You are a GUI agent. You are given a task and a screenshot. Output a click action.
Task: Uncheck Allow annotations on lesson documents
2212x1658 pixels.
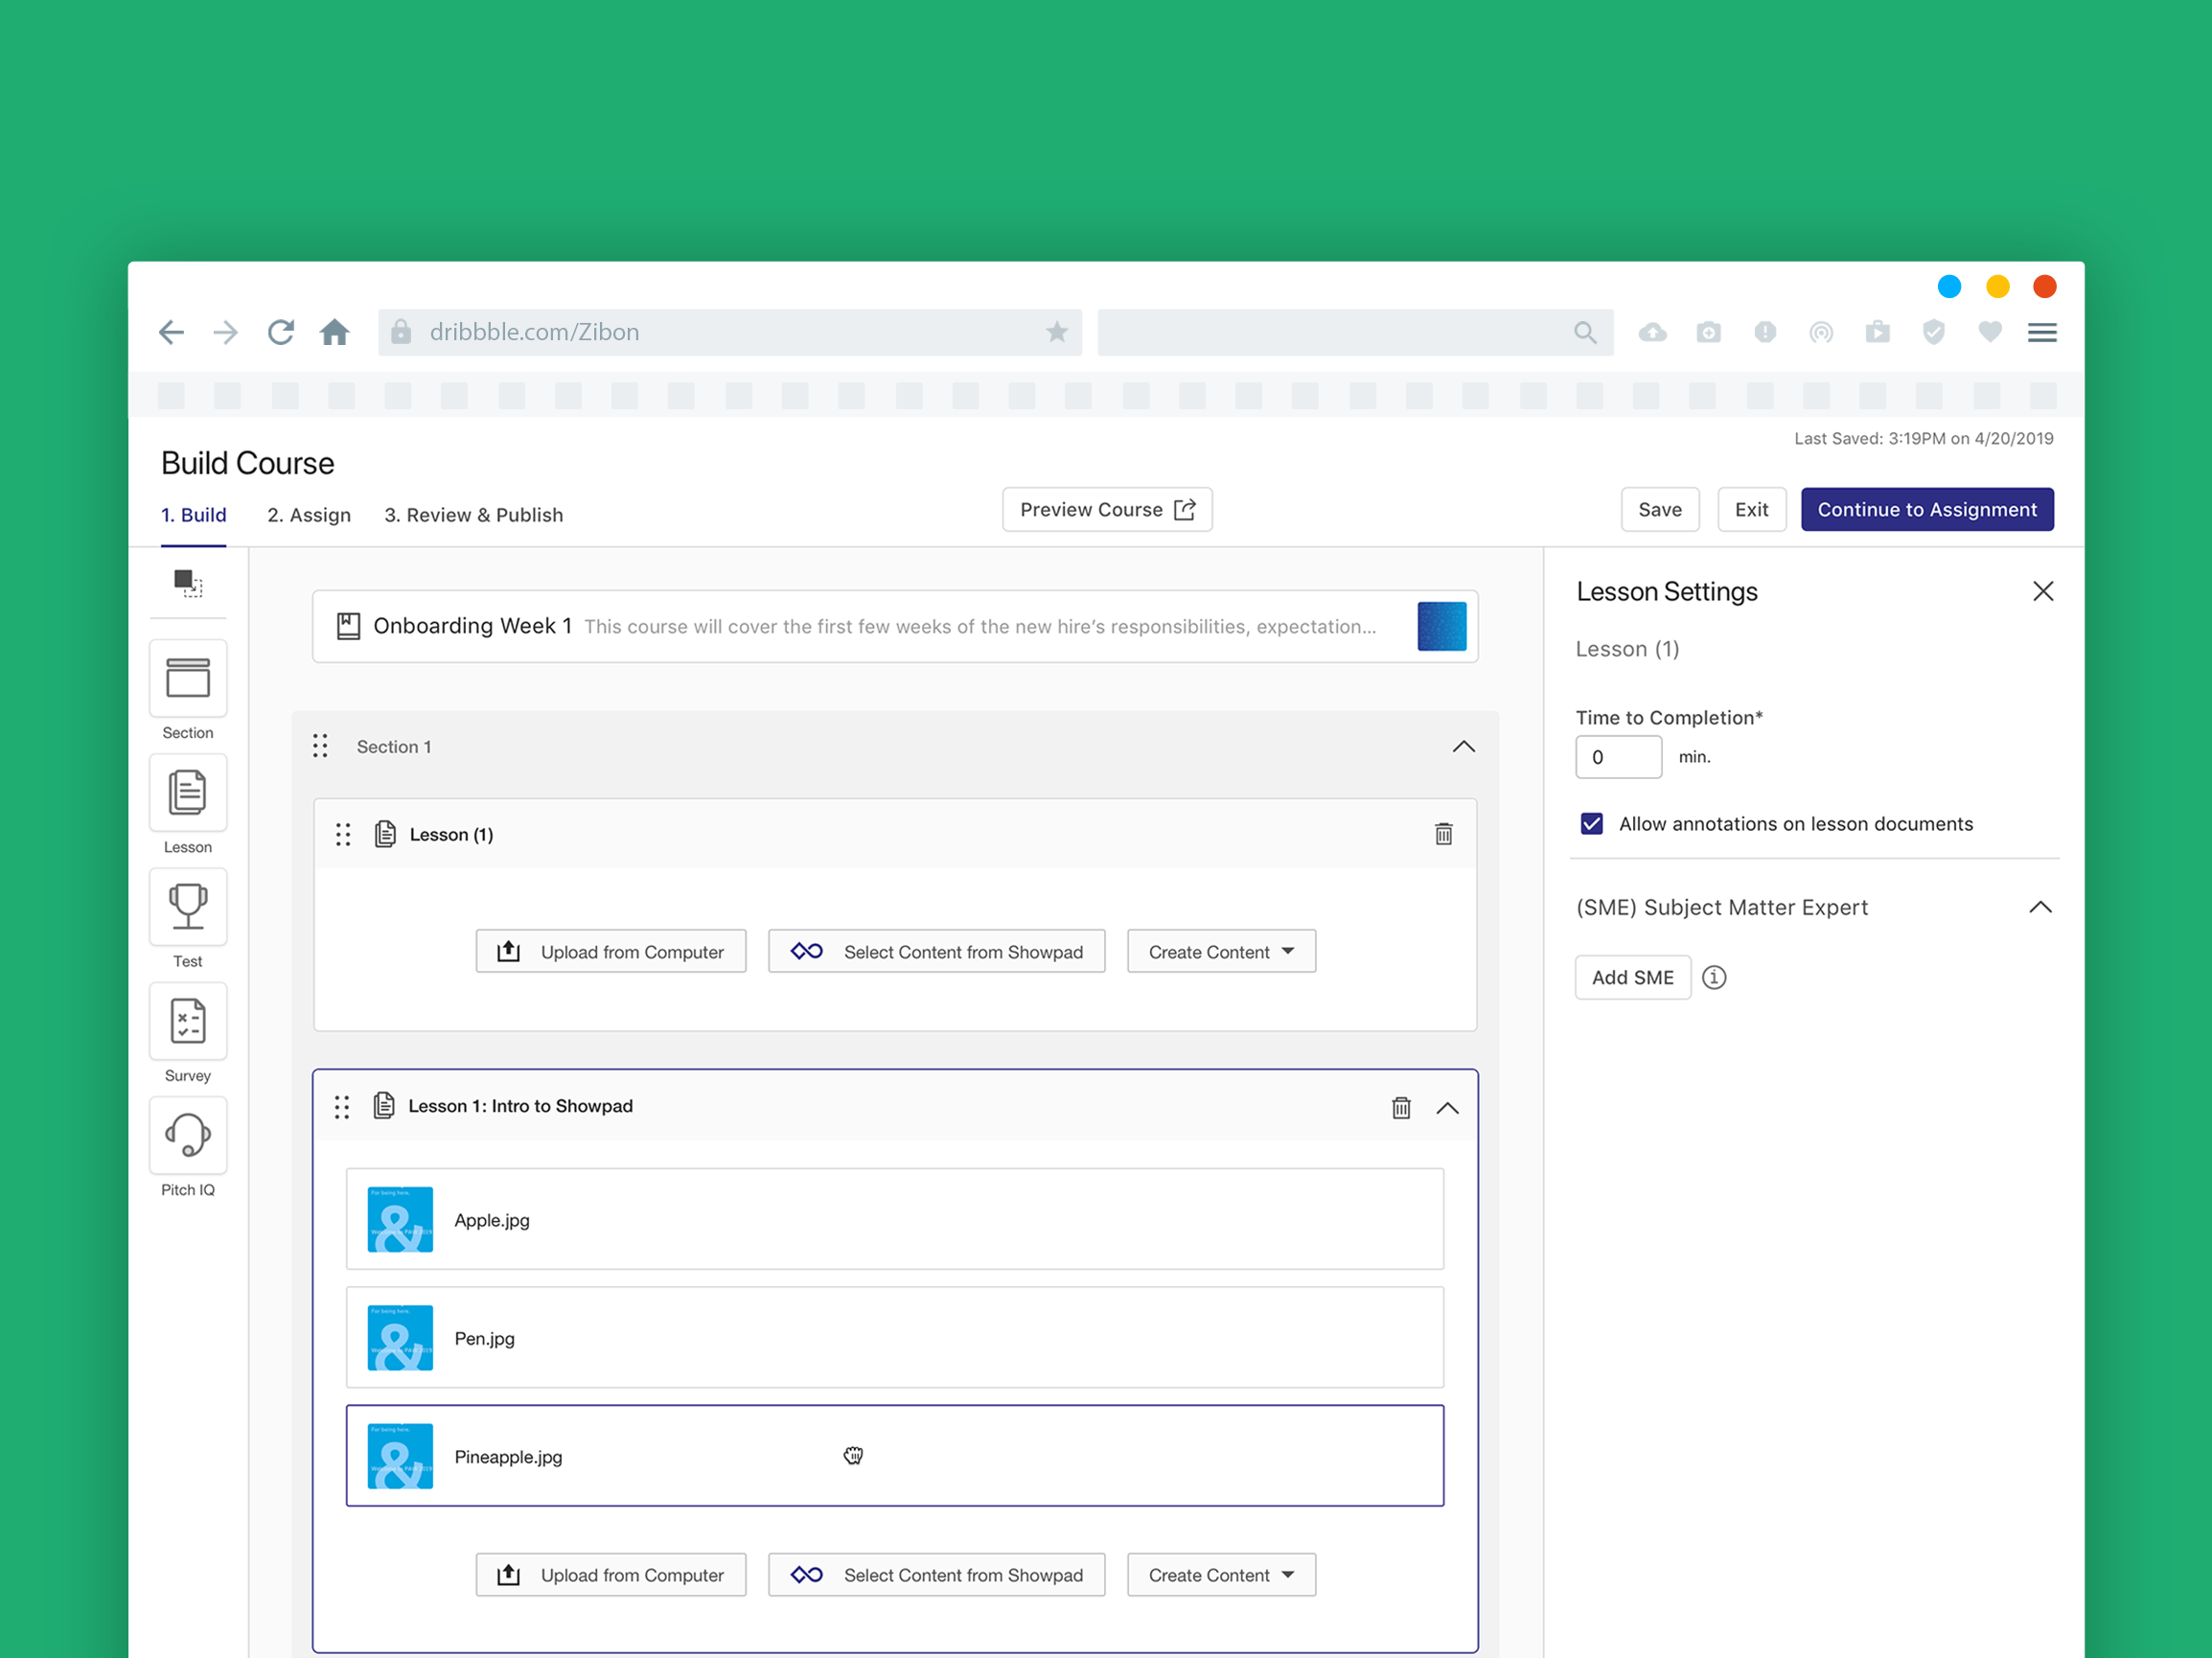pyautogui.click(x=1591, y=823)
